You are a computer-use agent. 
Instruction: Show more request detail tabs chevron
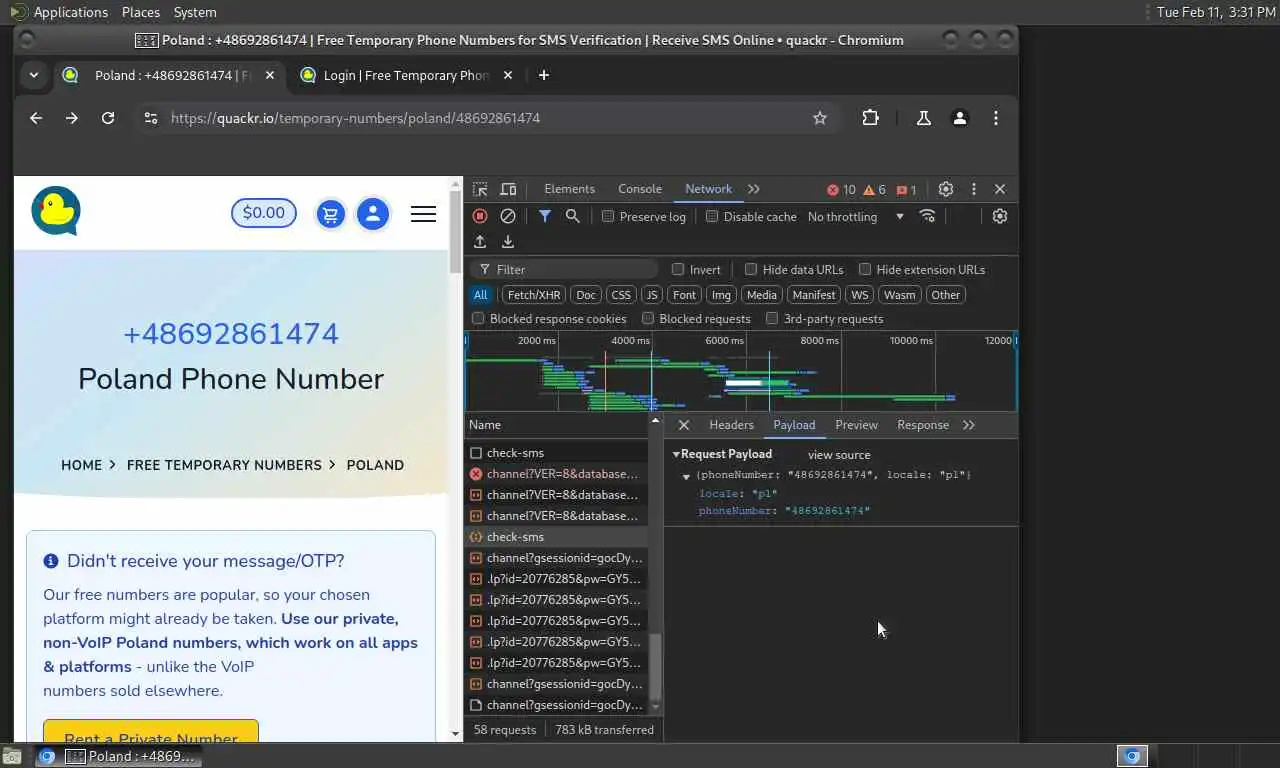point(969,425)
